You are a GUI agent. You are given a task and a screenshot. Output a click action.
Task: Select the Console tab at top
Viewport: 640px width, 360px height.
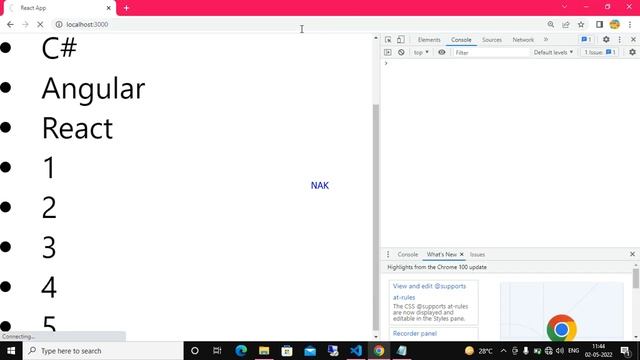(x=461, y=40)
